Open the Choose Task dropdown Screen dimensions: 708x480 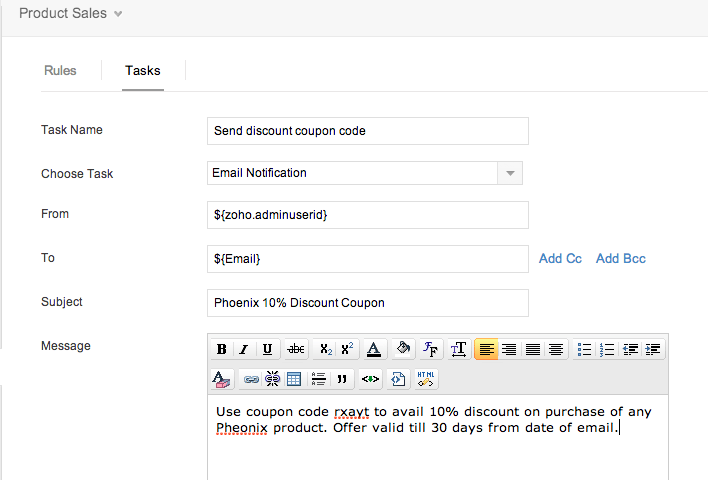point(510,173)
